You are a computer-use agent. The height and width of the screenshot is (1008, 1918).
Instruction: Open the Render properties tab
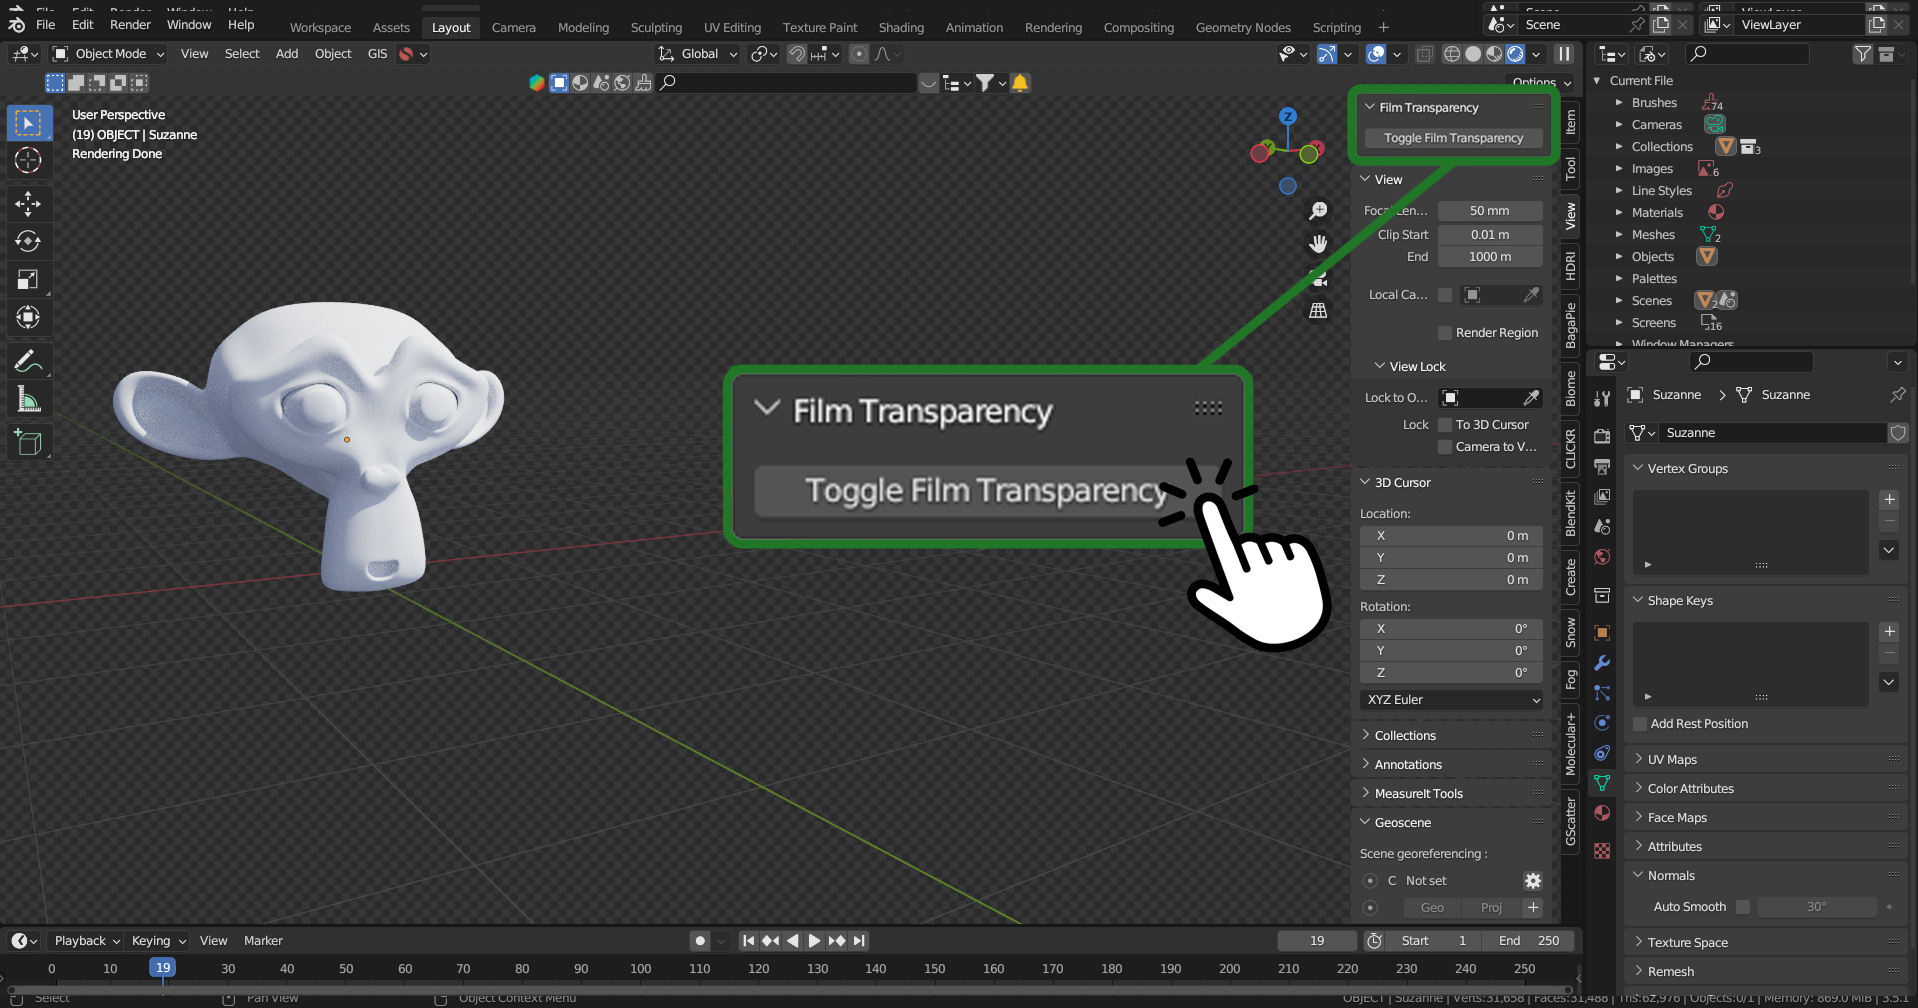click(1602, 436)
